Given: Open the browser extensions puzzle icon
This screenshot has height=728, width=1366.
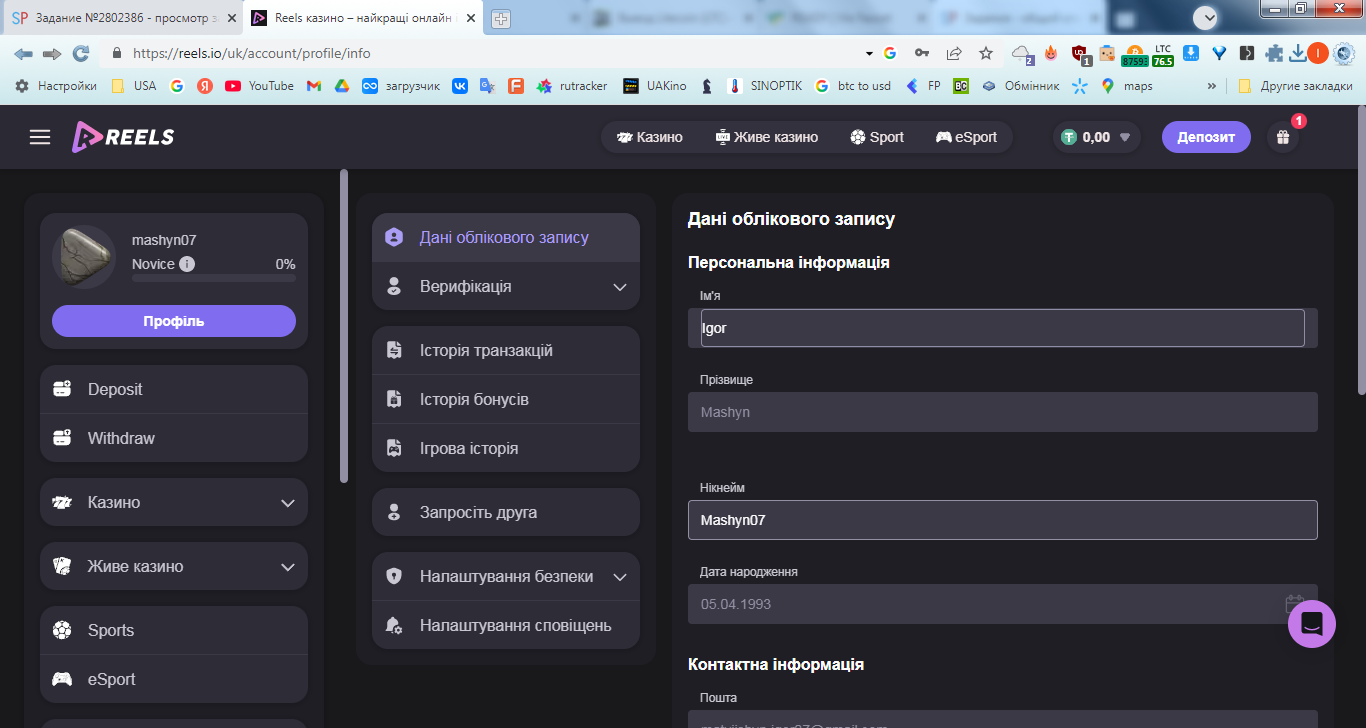Looking at the screenshot, I should [x=1274, y=53].
